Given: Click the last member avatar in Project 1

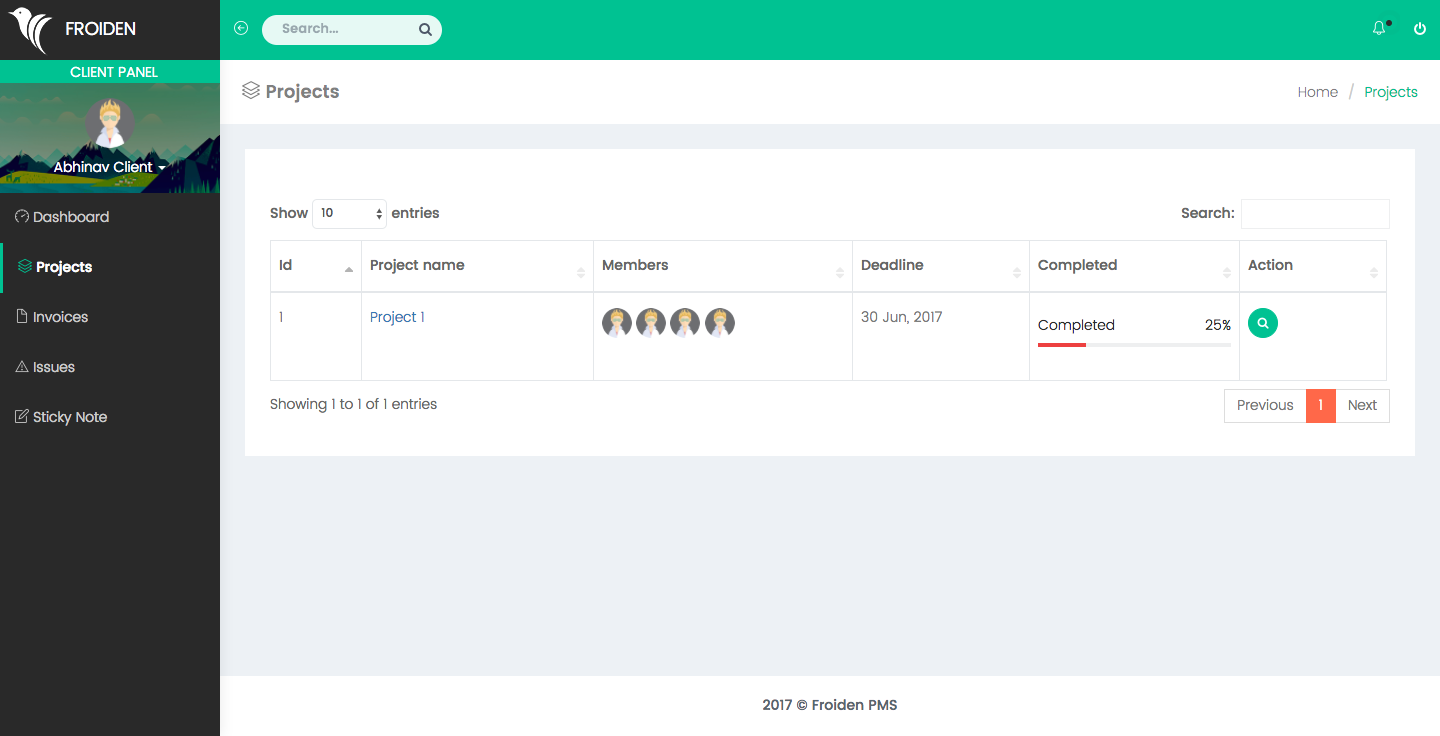Looking at the screenshot, I should click(x=720, y=322).
